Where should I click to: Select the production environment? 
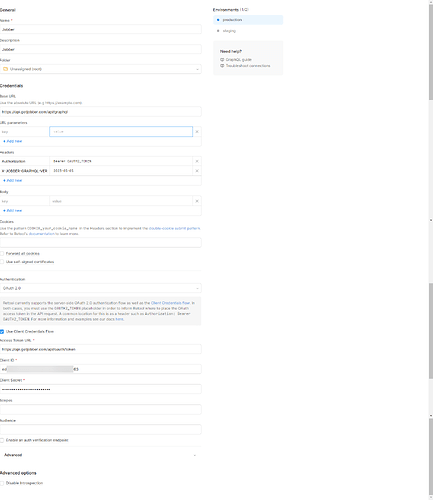[x=248, y=20]
